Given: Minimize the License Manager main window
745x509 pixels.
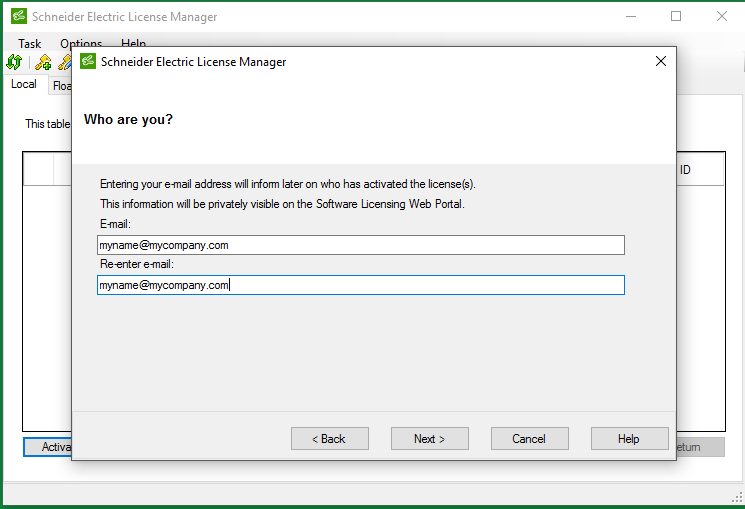Looking at the screenshot, I should click(631, 16).
